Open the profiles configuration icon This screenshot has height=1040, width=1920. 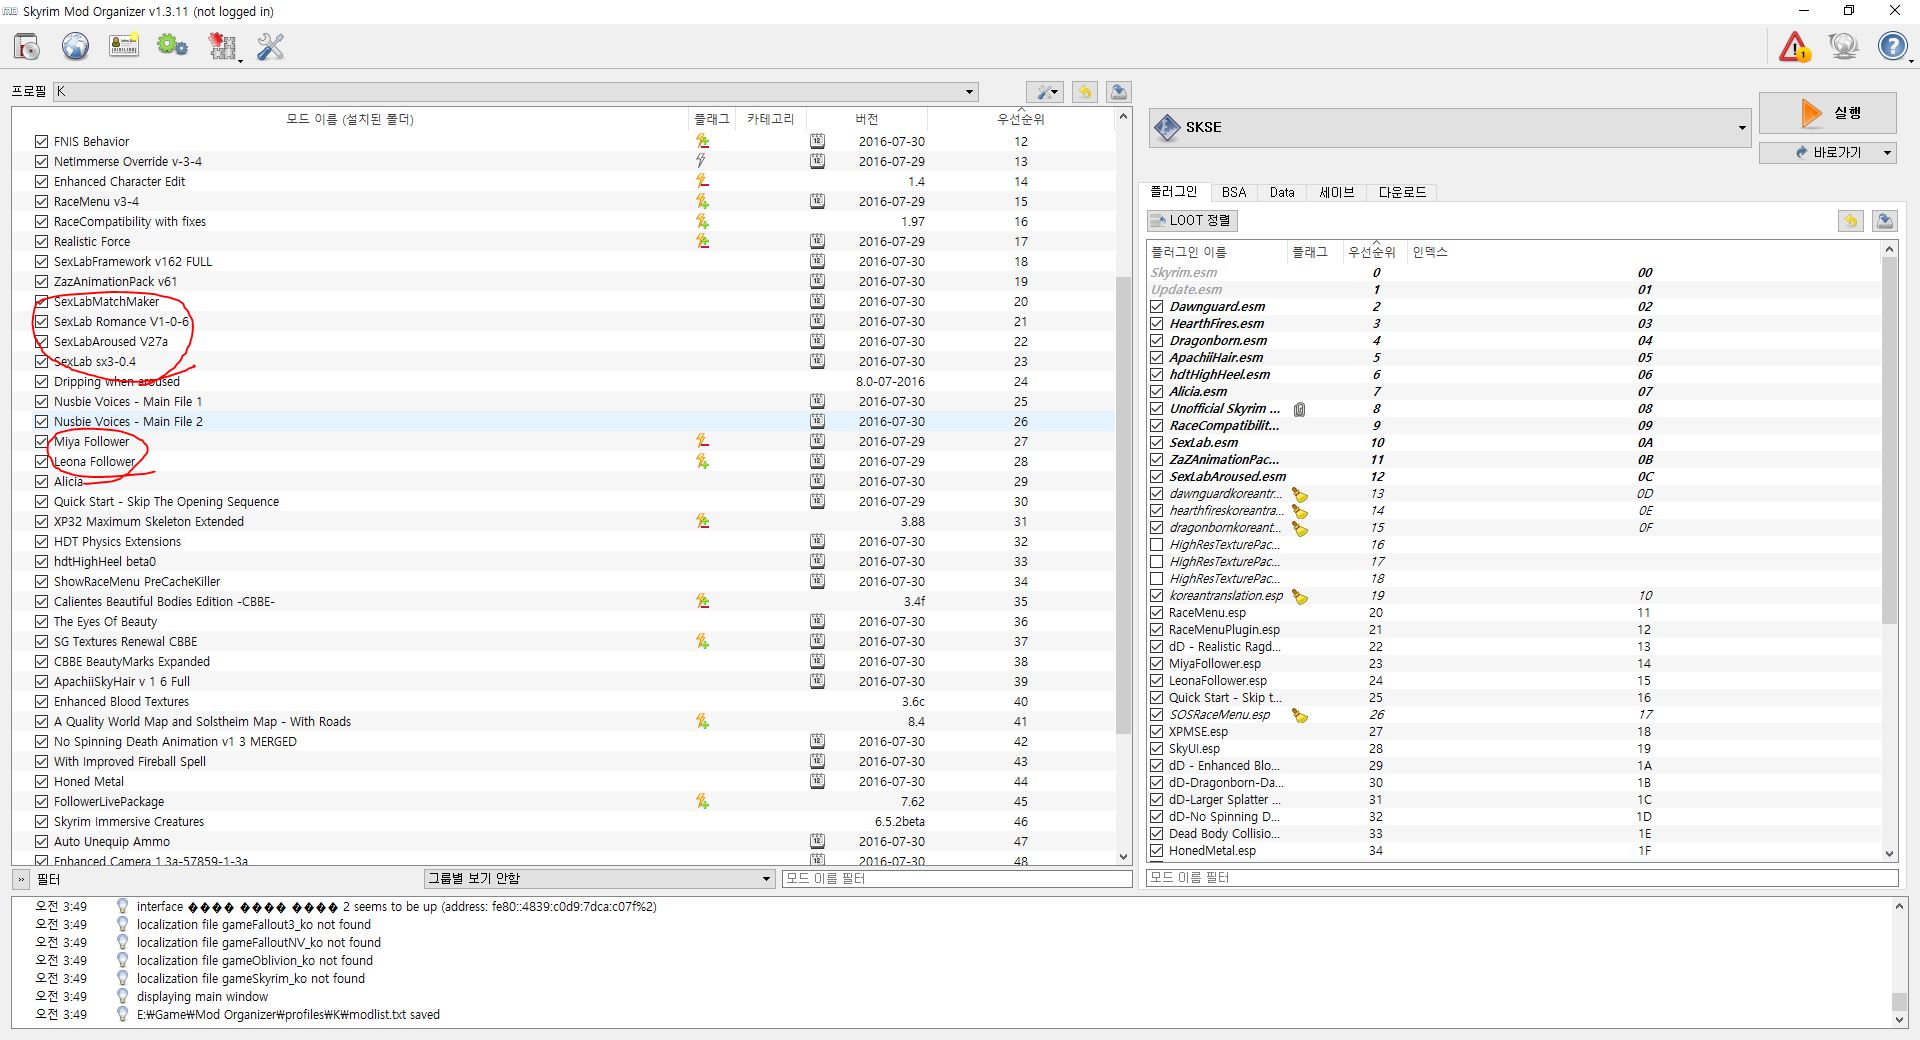[124, 46]
